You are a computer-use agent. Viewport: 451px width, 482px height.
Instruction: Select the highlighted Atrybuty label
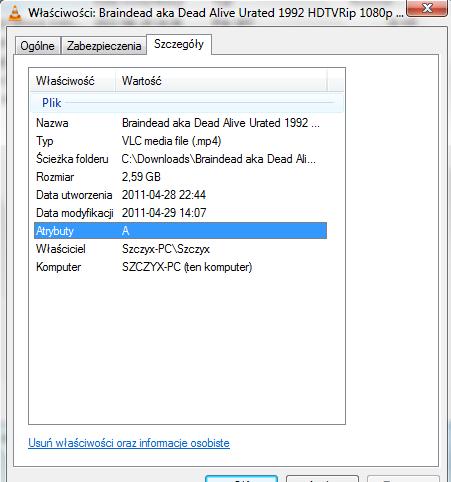[55, 231]
